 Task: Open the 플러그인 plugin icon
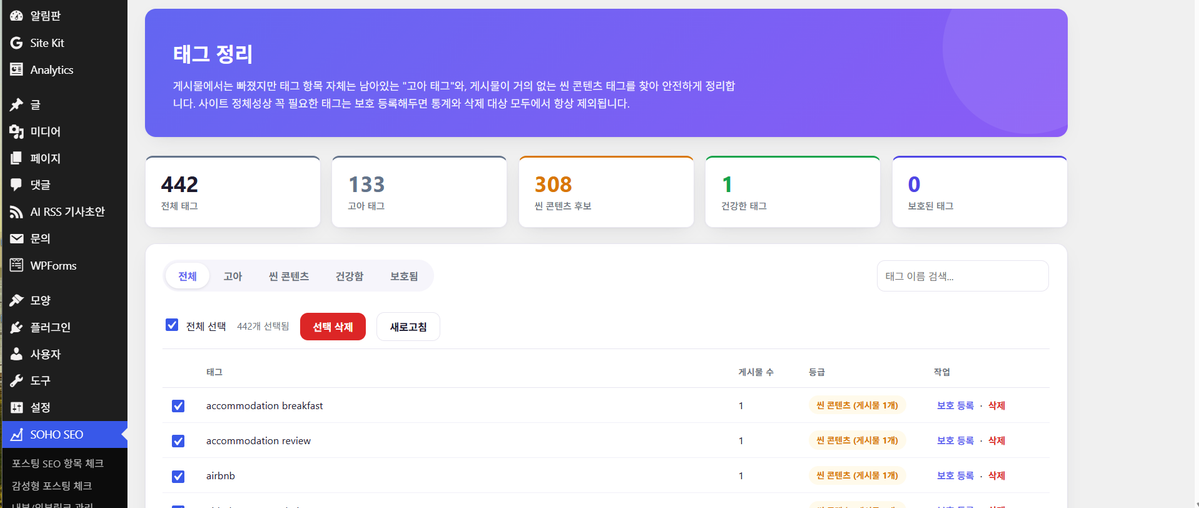click(16, 327)
